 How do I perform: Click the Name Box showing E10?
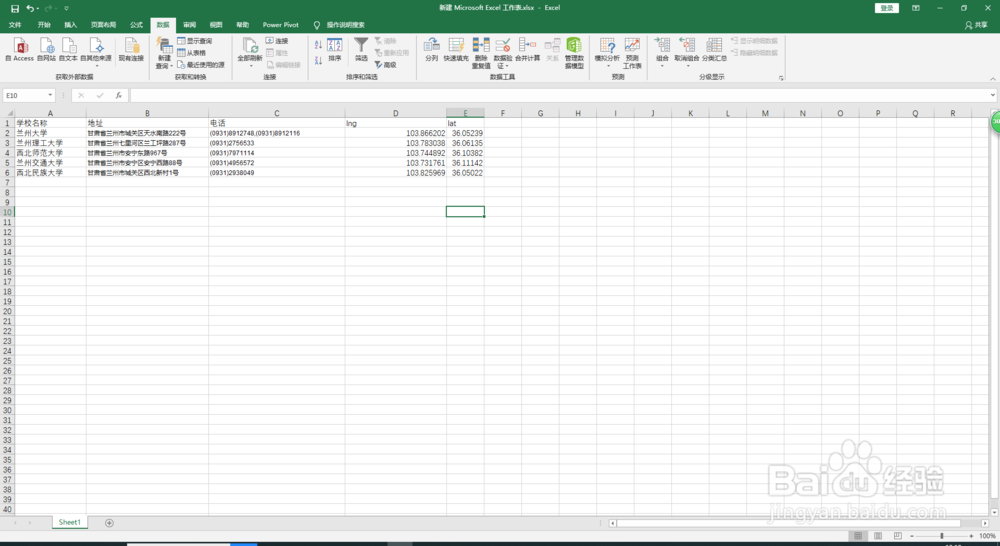click(x=24, y=95)
